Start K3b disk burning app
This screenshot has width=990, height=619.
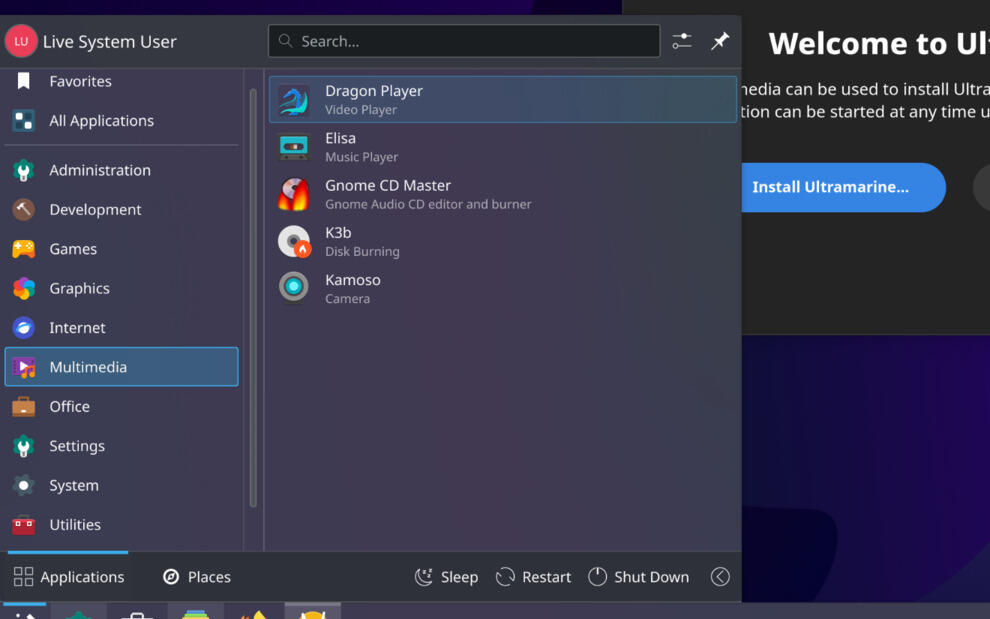[x=503, y=241]
